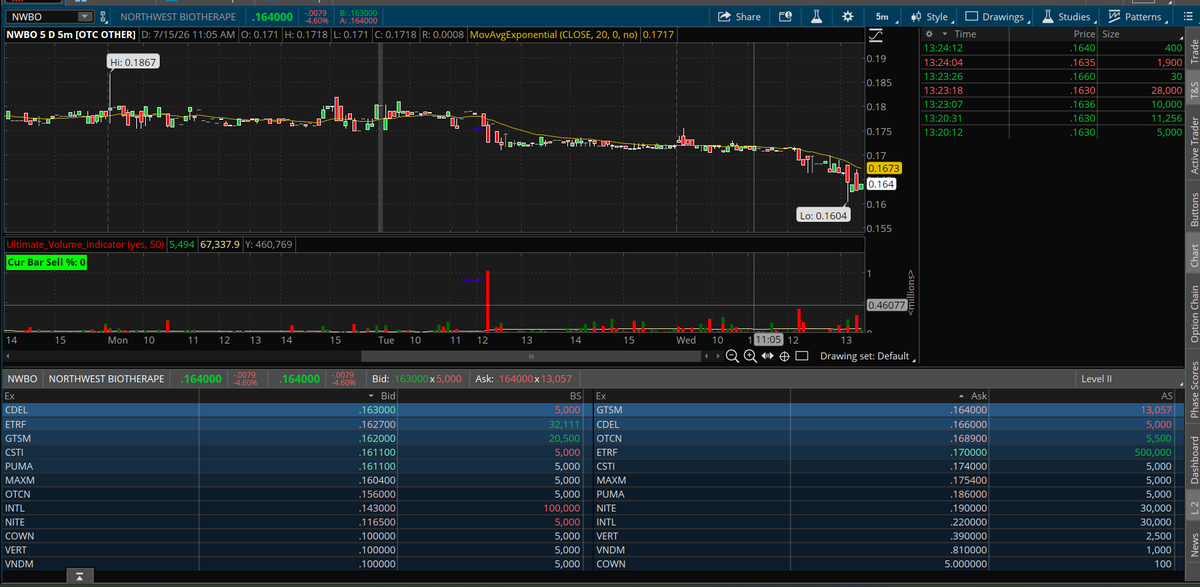Share the chart via Share button

click(x=740, y=17)
